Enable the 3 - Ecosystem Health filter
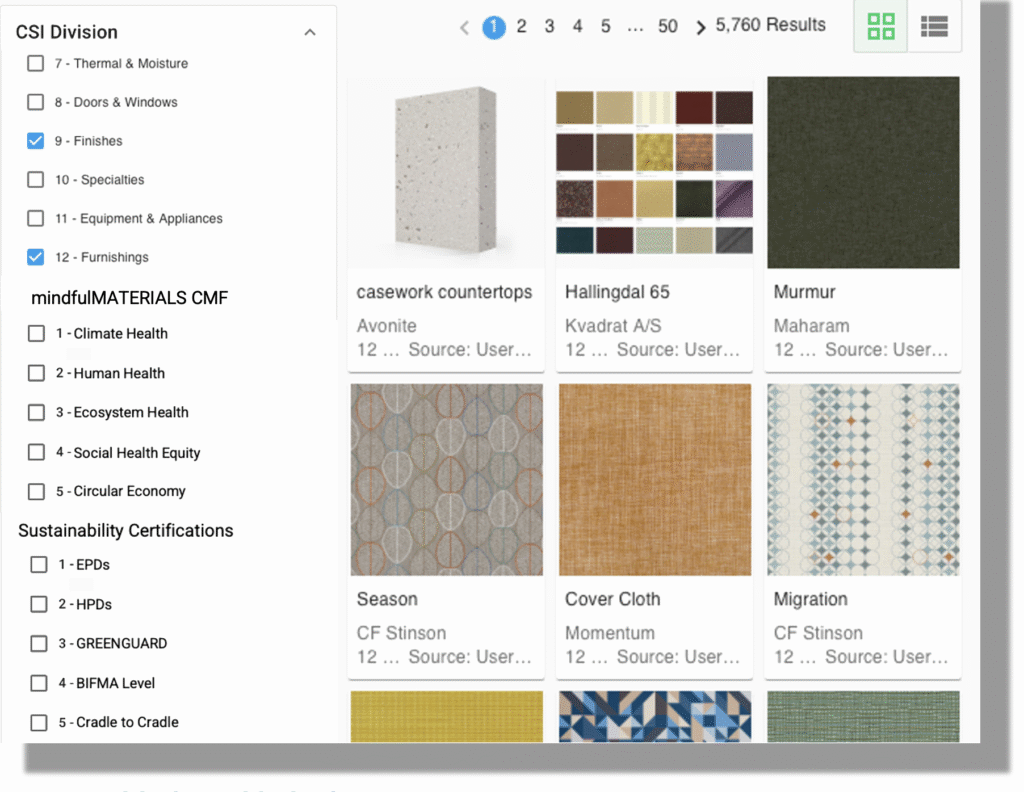The width and height of the screenshot is (1024, 792). pyautogui.click(x=37, y=413)
